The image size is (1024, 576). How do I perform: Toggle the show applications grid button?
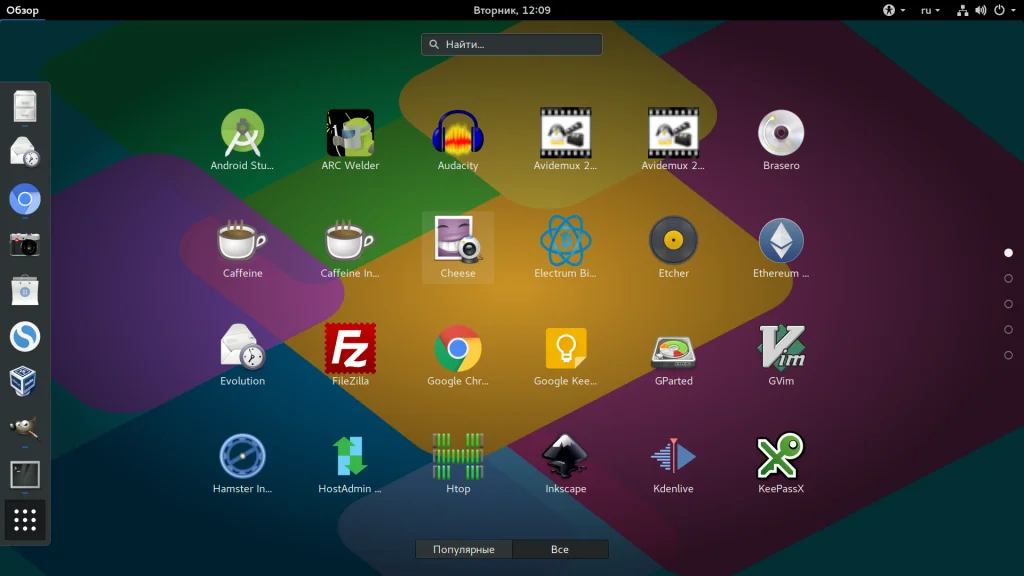tap(25, 520)
